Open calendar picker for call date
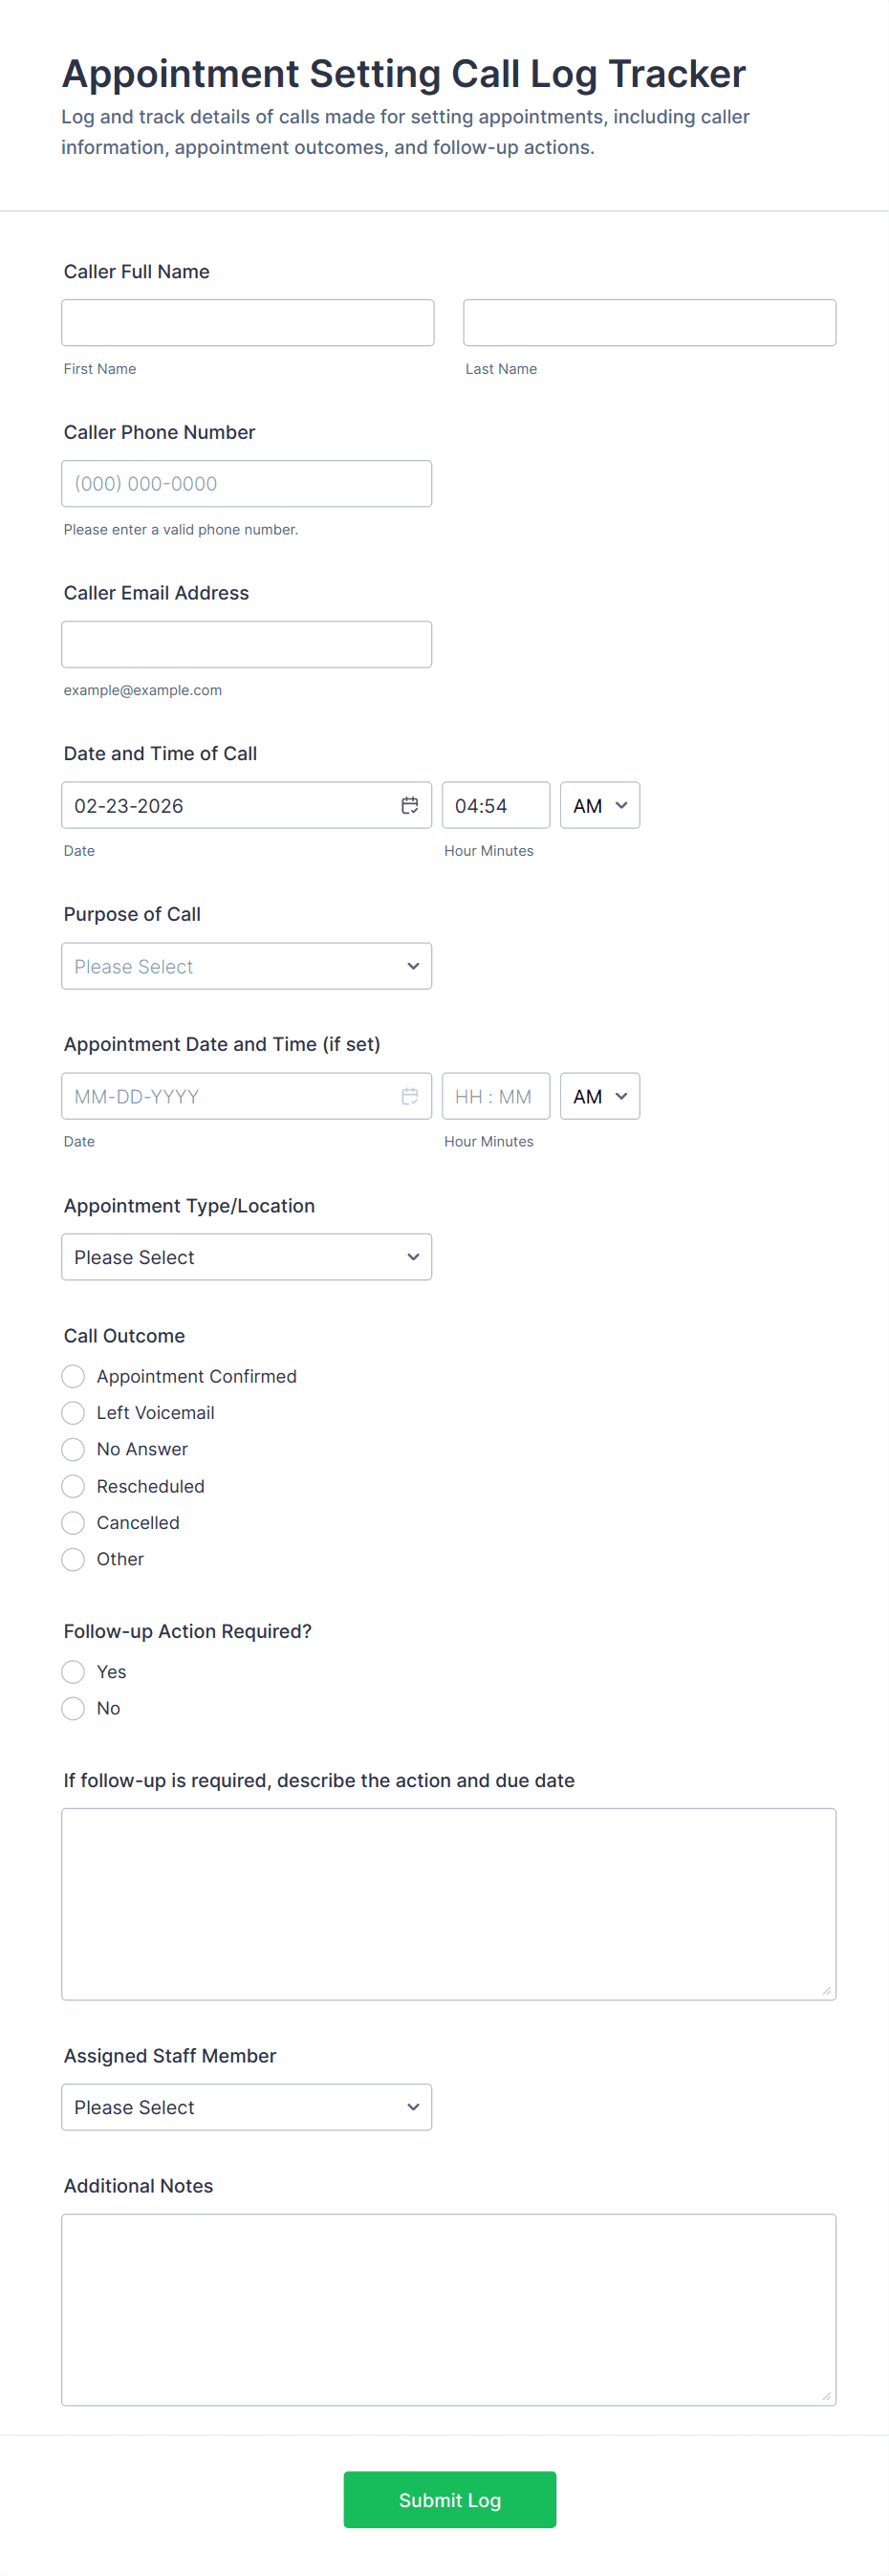The width and height of the screenshot is (889, 2576). point(409,806)
